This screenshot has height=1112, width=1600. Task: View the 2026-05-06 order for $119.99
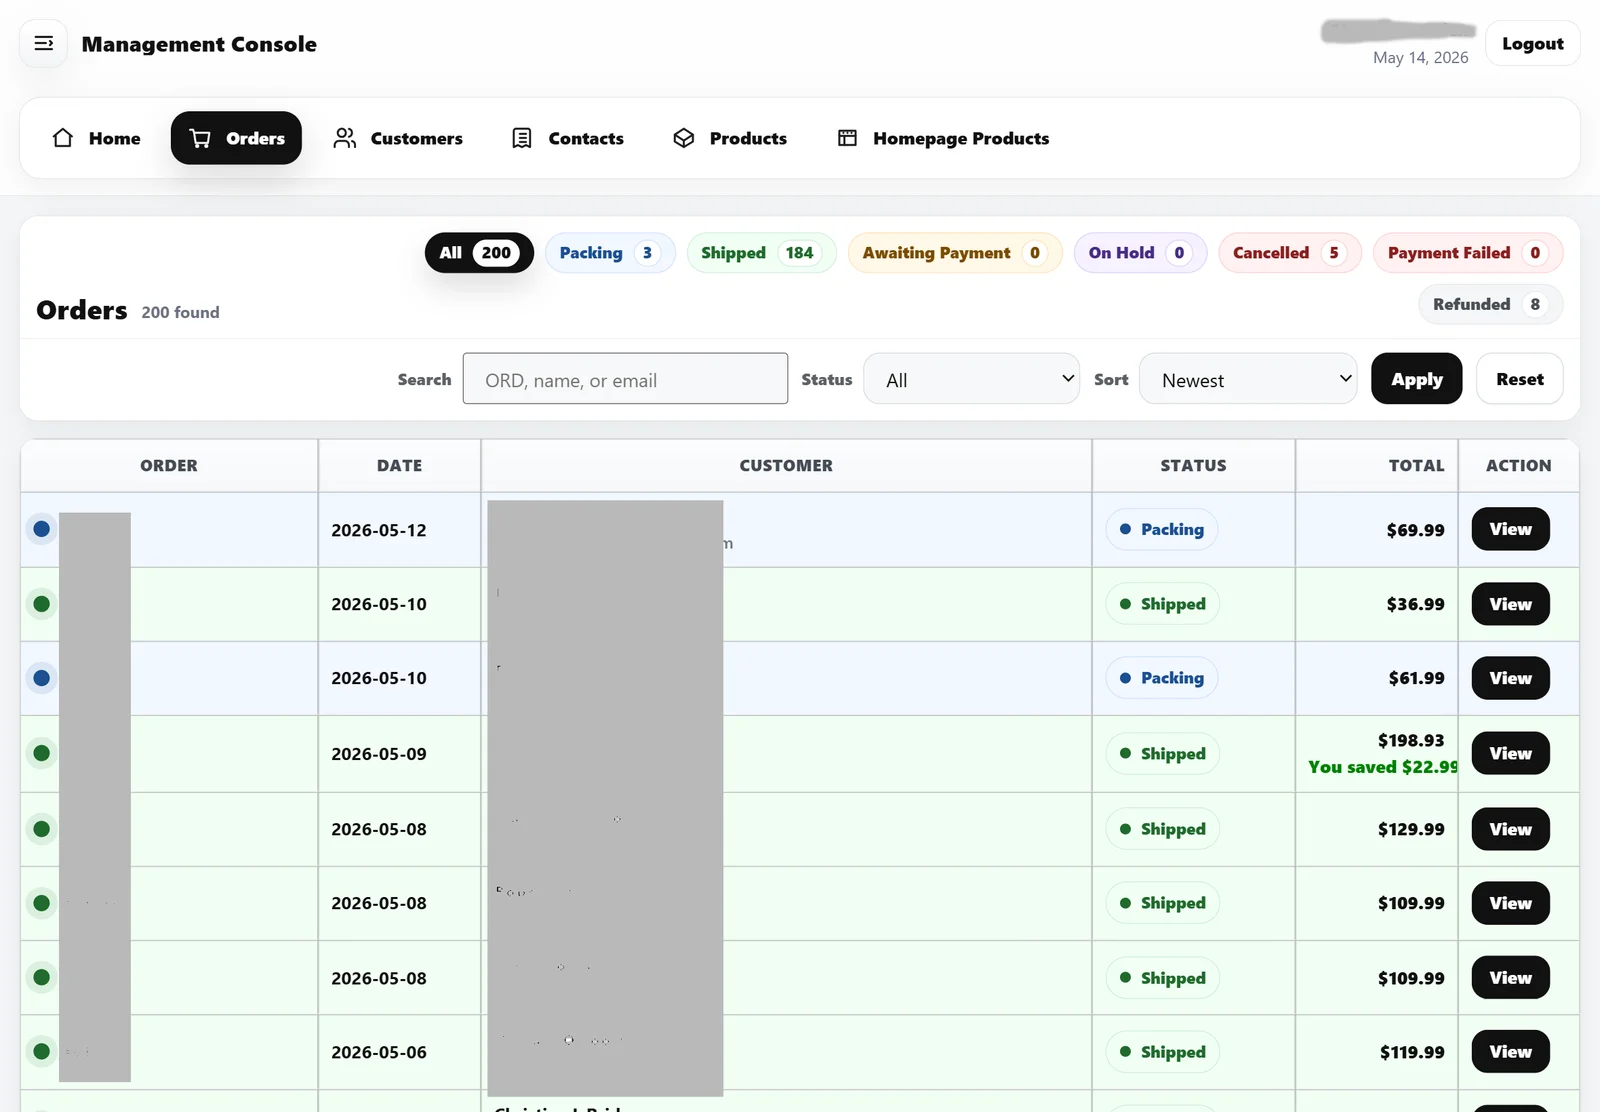point(1510,1052)
